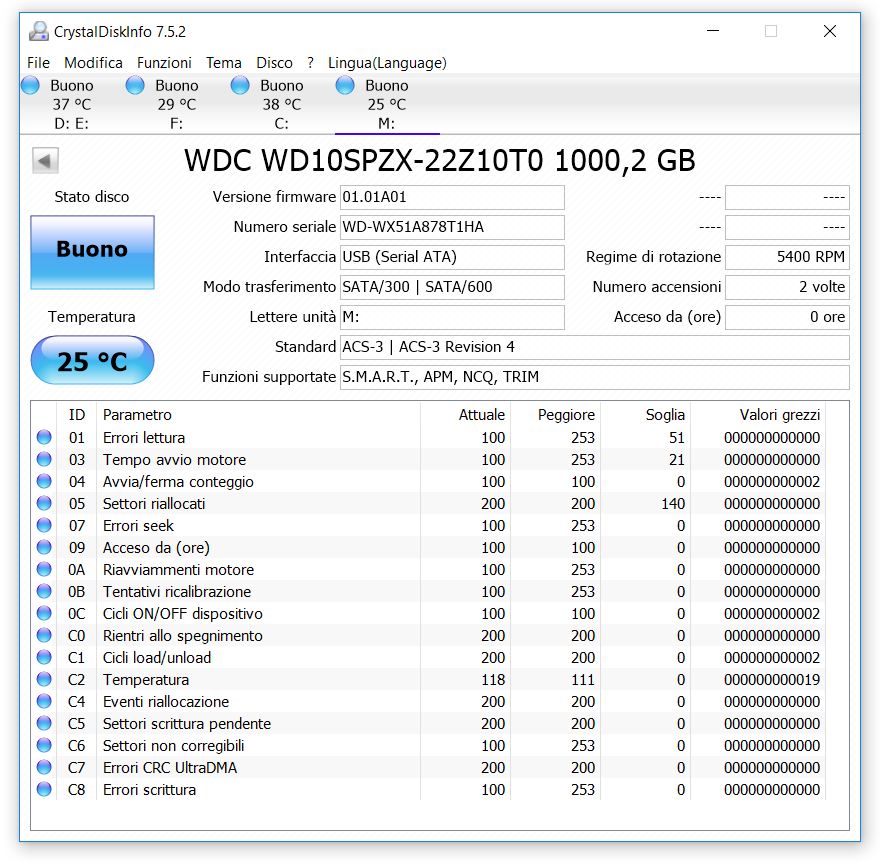The height and width of the screenshot is (864, 880).
Task: Click status orb in Eventi riallocazione row
Action: pyautogui.click(x=44, y=701)
